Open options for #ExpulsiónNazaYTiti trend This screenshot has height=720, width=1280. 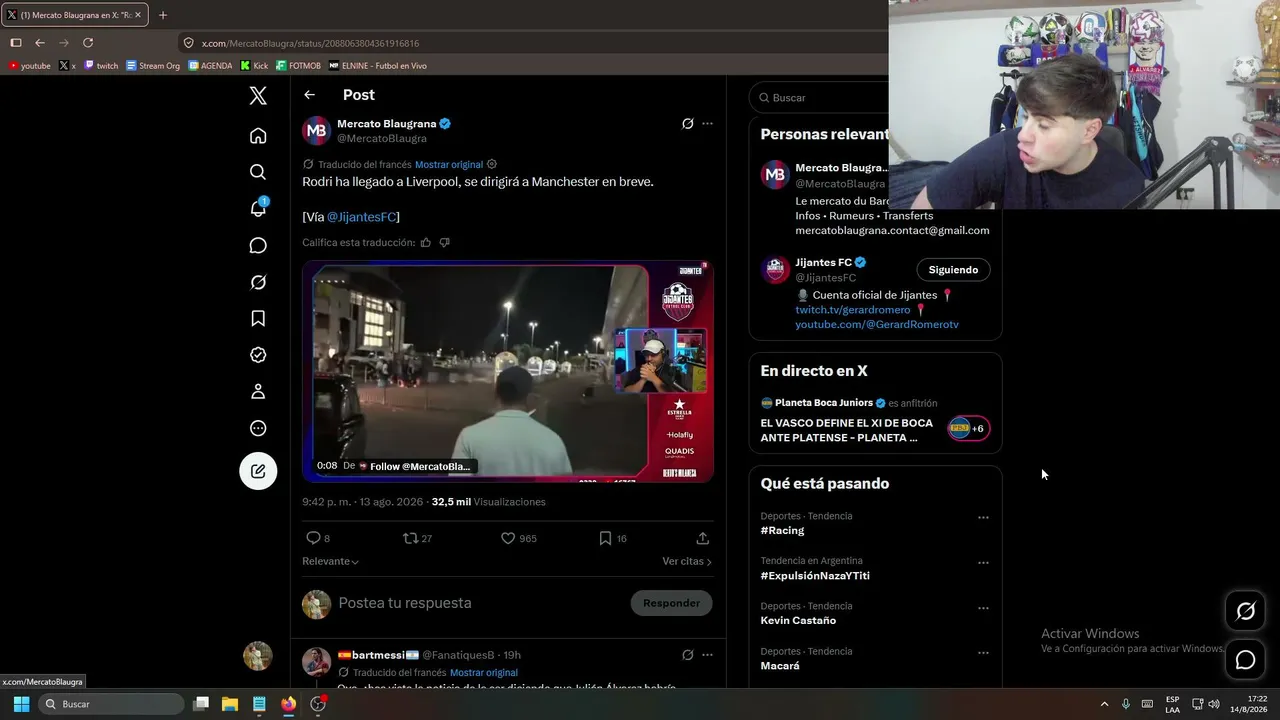[983, 563]
